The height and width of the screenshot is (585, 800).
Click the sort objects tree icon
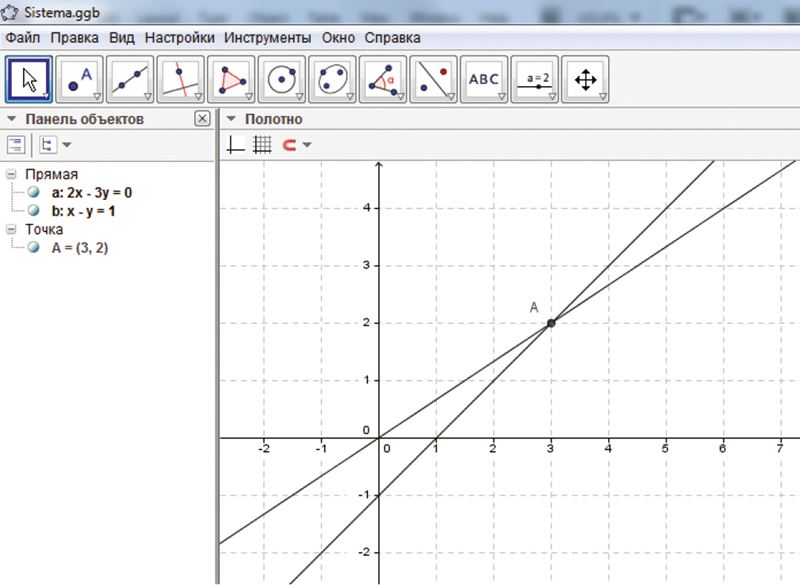47,145
